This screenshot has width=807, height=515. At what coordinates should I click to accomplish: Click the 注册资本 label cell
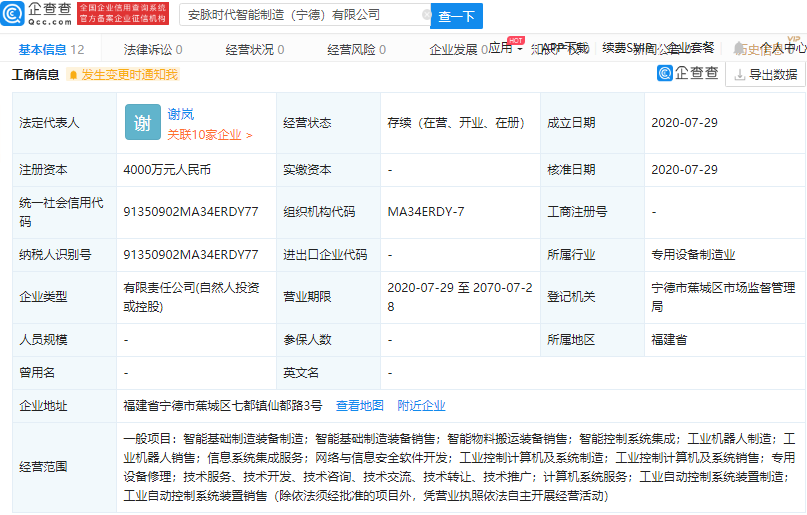coord(65,169)
